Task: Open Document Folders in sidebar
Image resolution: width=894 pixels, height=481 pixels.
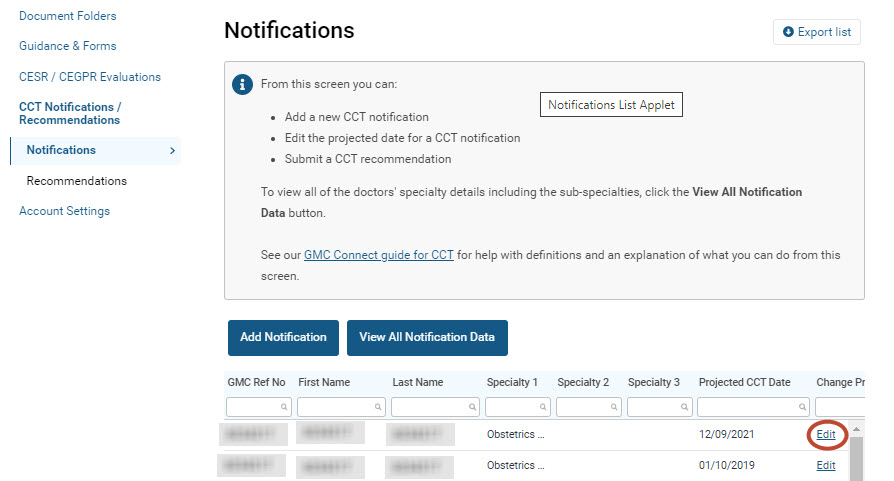Action: (67, 16)
